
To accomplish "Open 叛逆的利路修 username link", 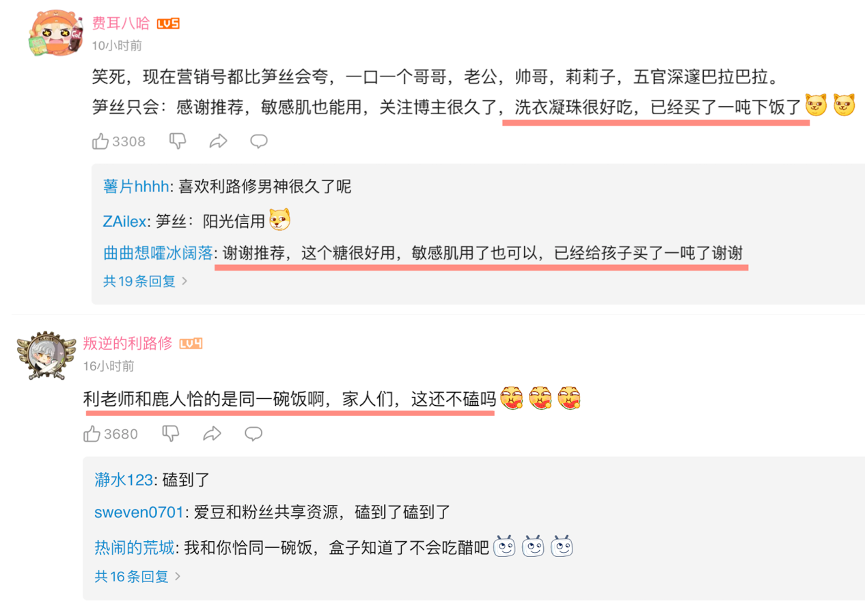I will click(128, 344).
